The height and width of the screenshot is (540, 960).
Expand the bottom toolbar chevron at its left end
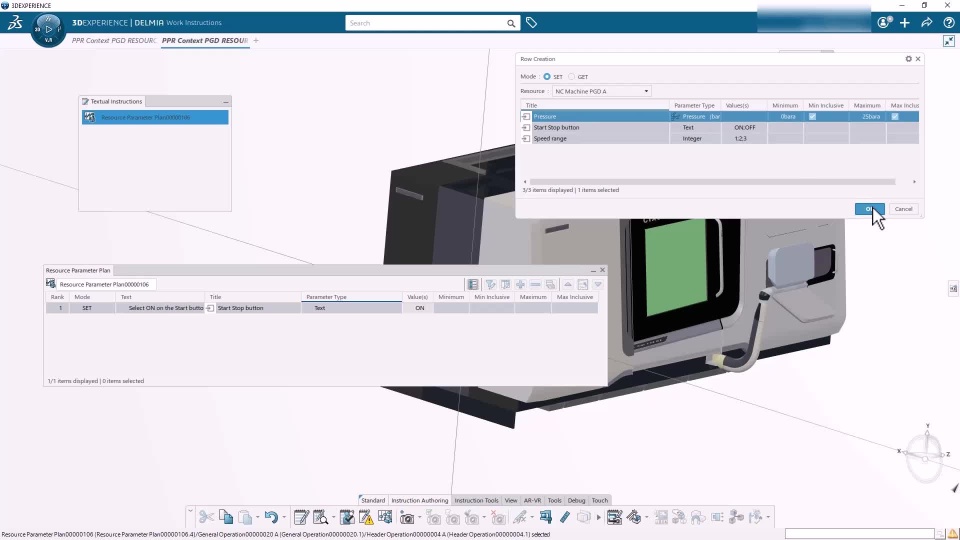(190, 511)
